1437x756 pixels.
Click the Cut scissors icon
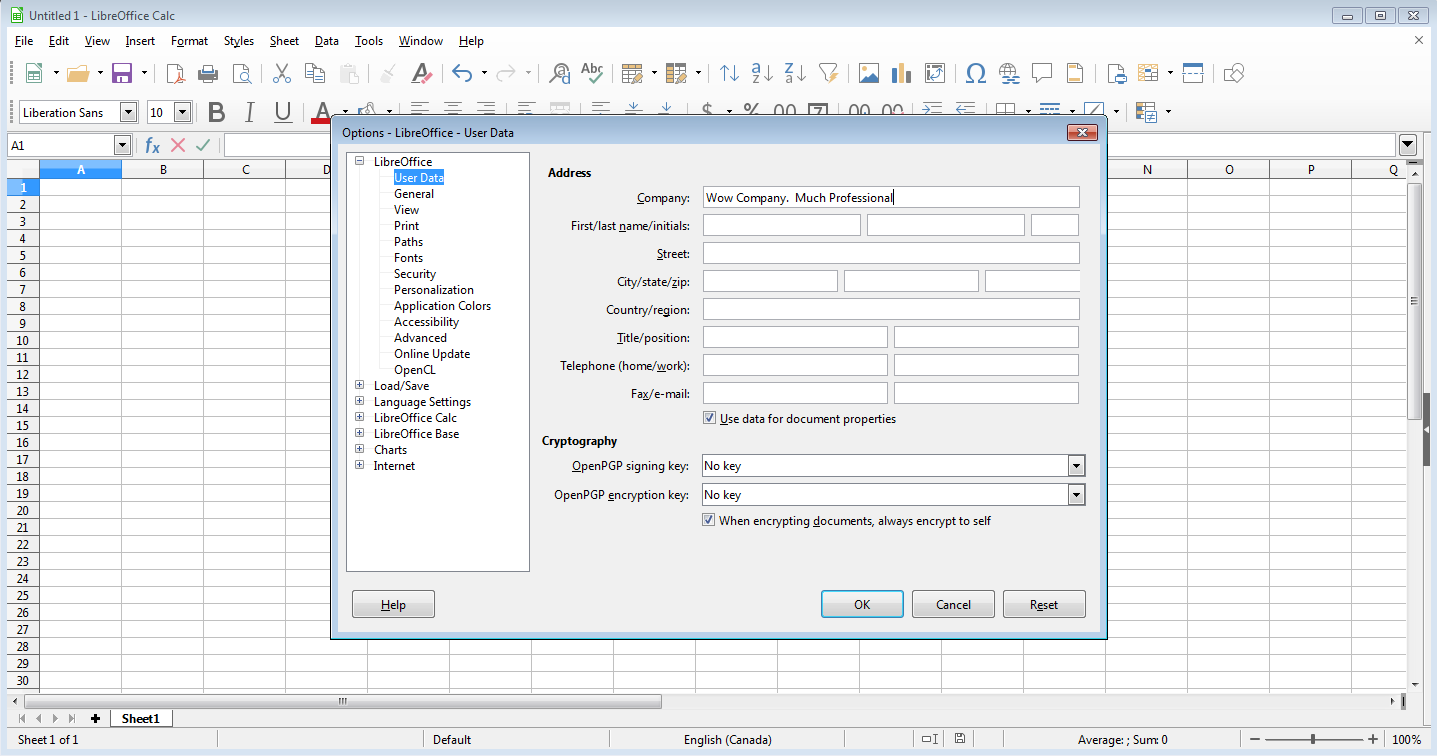pyautogui.click(x=282, y=73)
